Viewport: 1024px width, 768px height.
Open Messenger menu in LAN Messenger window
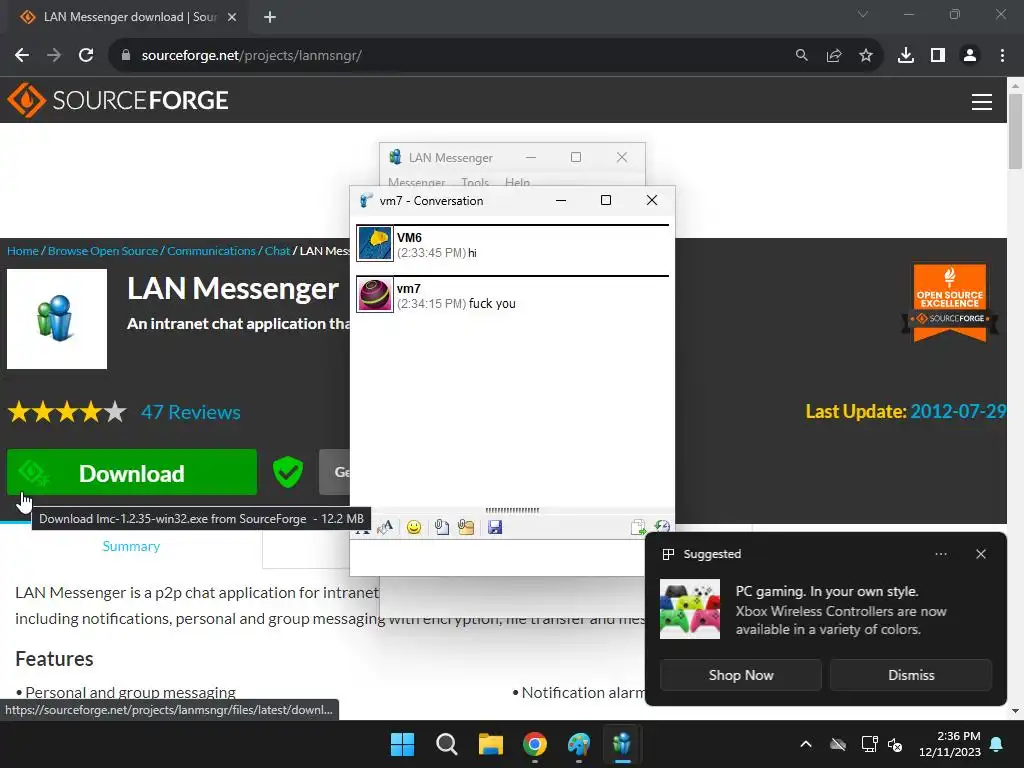coord(417,182)
